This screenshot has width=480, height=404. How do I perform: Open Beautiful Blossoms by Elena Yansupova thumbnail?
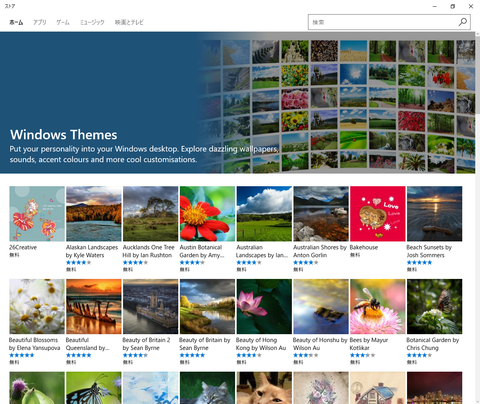(37, 306)
